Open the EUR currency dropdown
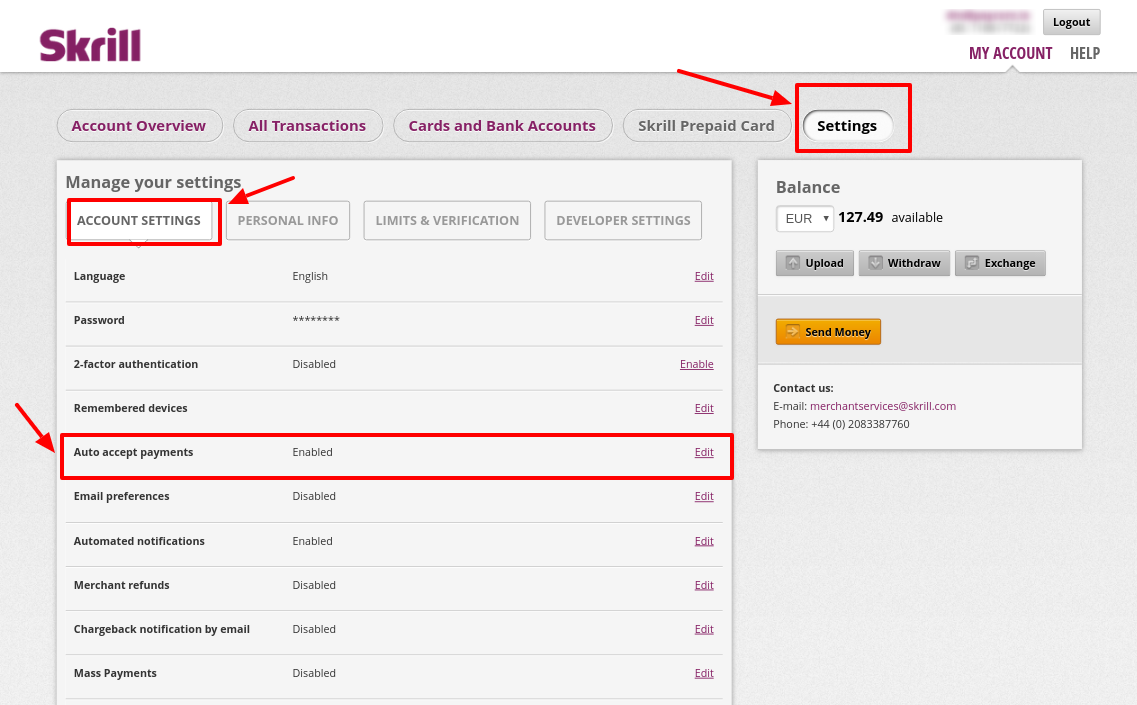This screenshot has width=1137, height=705. pos(805,218)
